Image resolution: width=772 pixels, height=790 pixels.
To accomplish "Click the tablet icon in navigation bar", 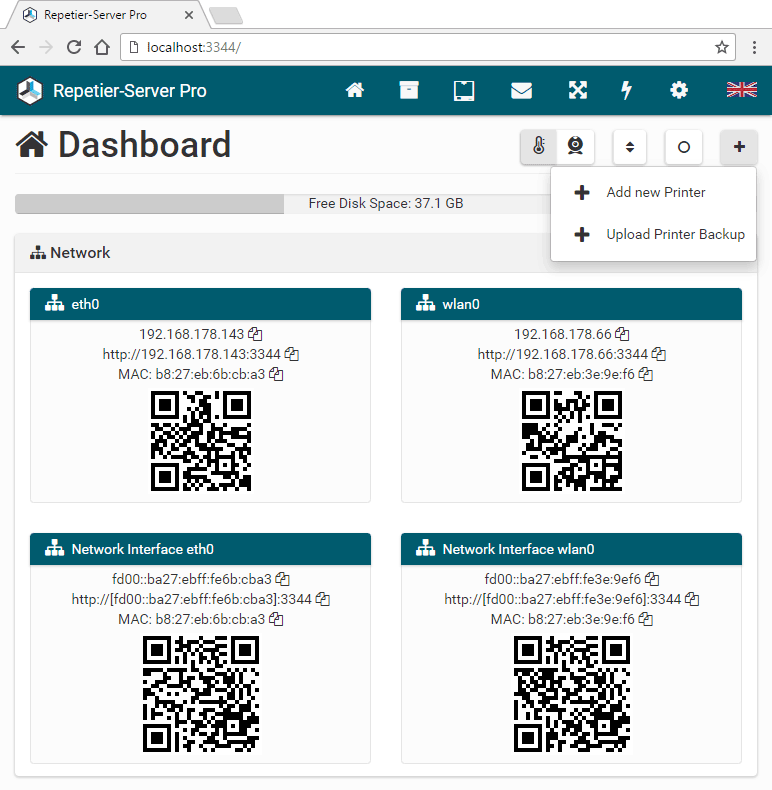I will pos(463,91).
